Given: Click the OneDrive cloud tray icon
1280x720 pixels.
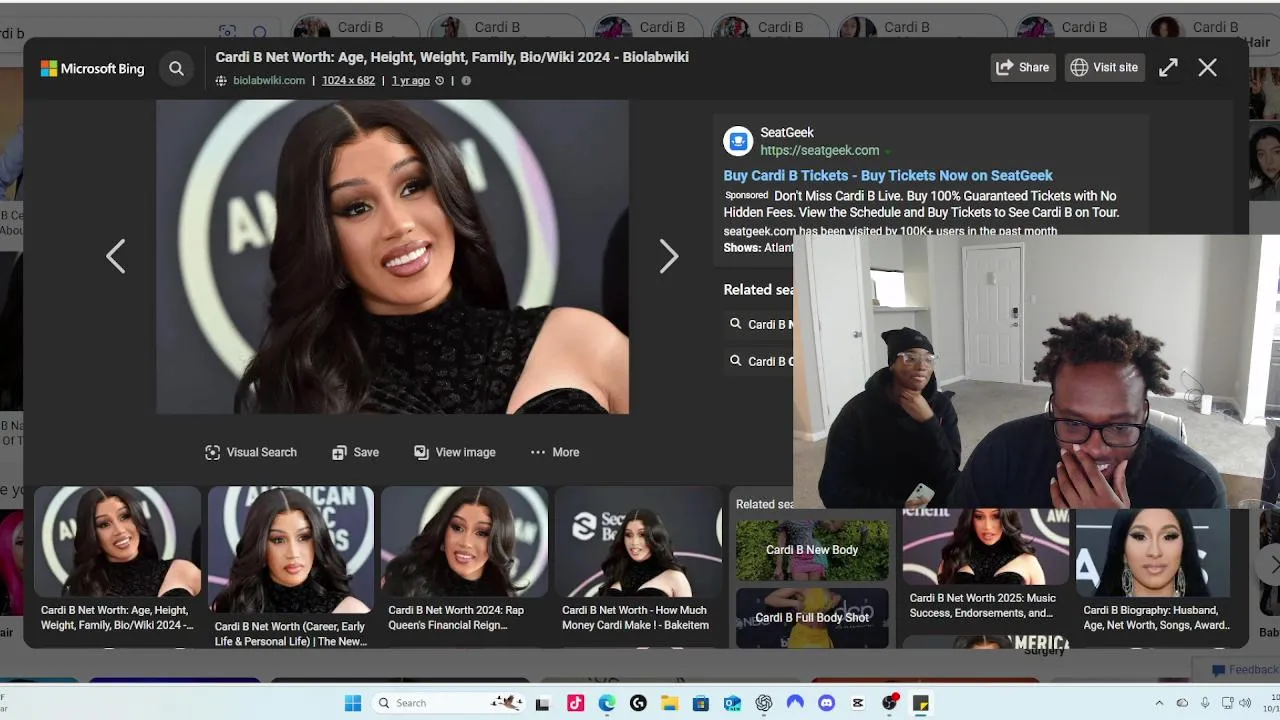Looking at the screenshot, I should click(1183, 703).
